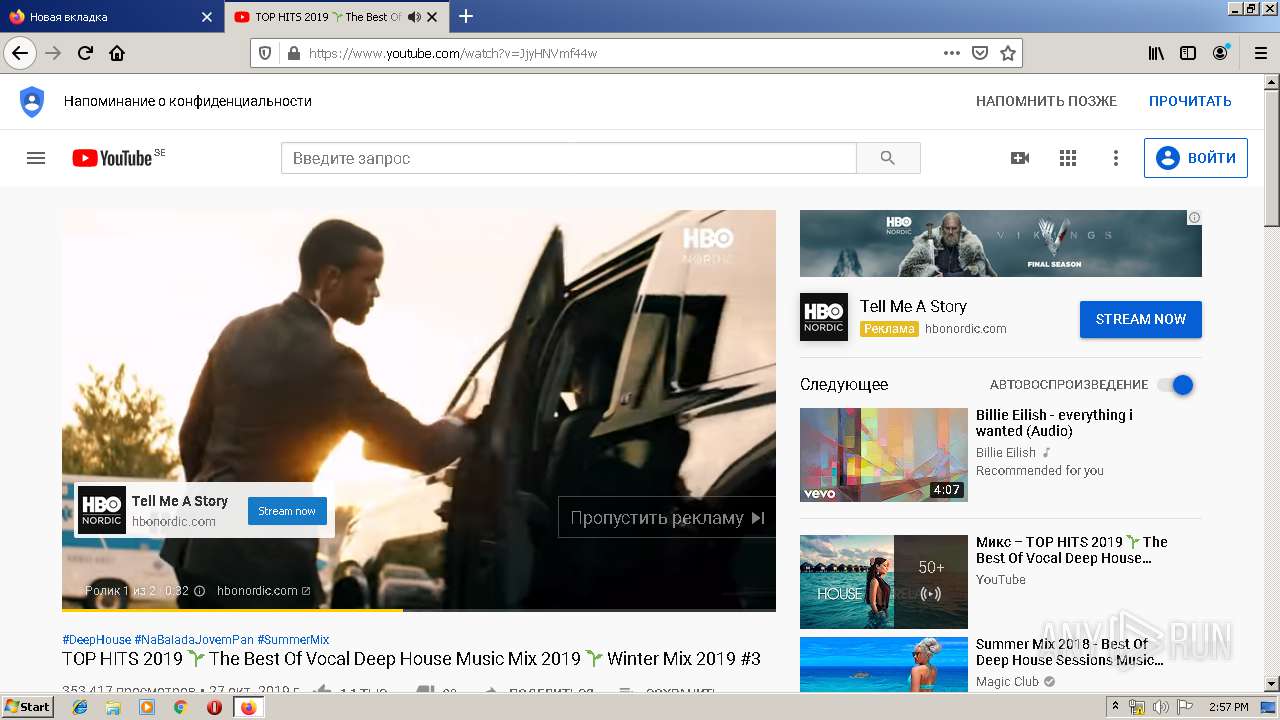Open Windows Explorer folder in taskbar
This screenshot has height=720, width=1280.
[x=113, y=707]
